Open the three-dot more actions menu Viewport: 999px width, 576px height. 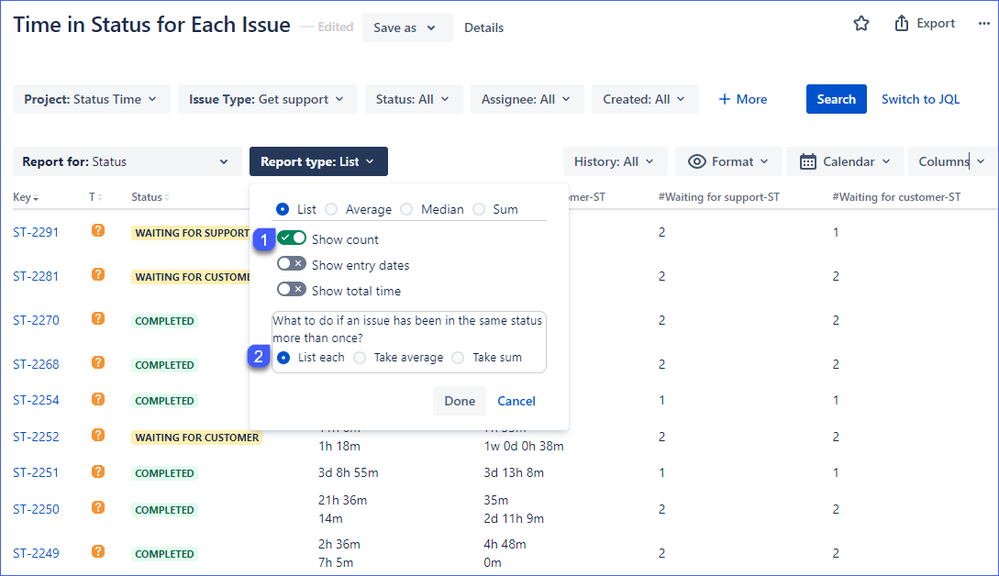984,24
